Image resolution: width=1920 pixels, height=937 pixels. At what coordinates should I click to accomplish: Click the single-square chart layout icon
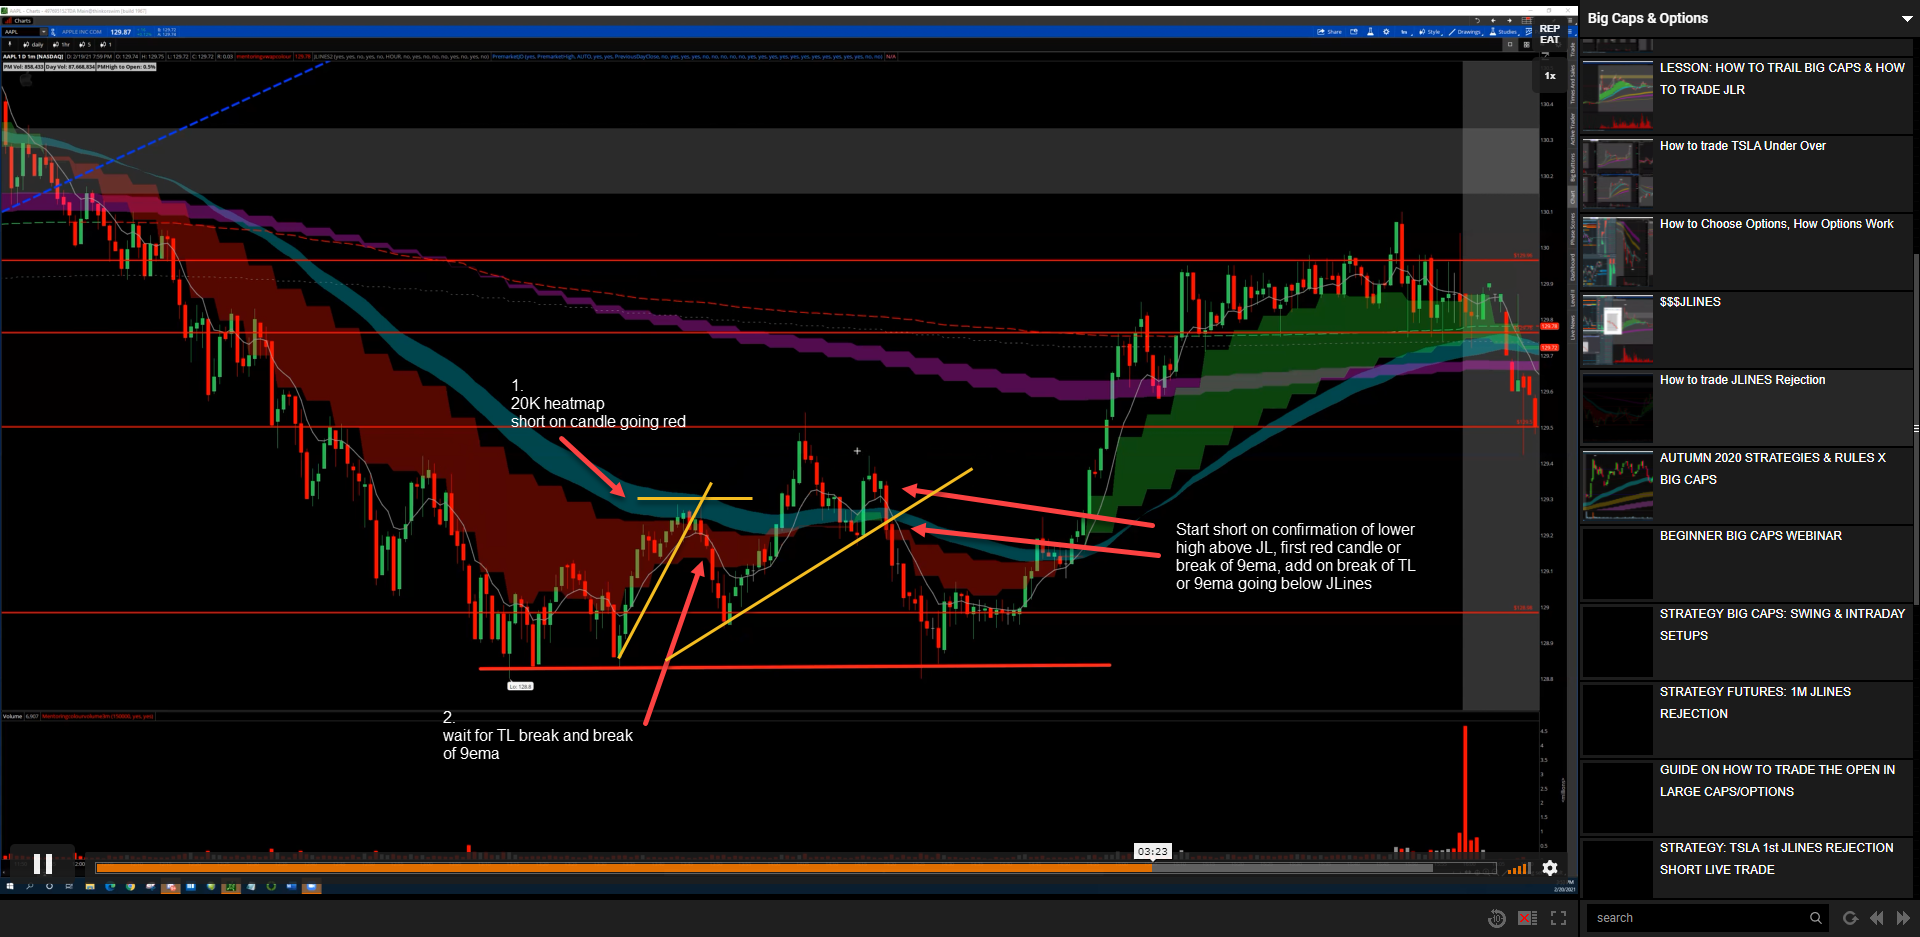pos(1510,44)
